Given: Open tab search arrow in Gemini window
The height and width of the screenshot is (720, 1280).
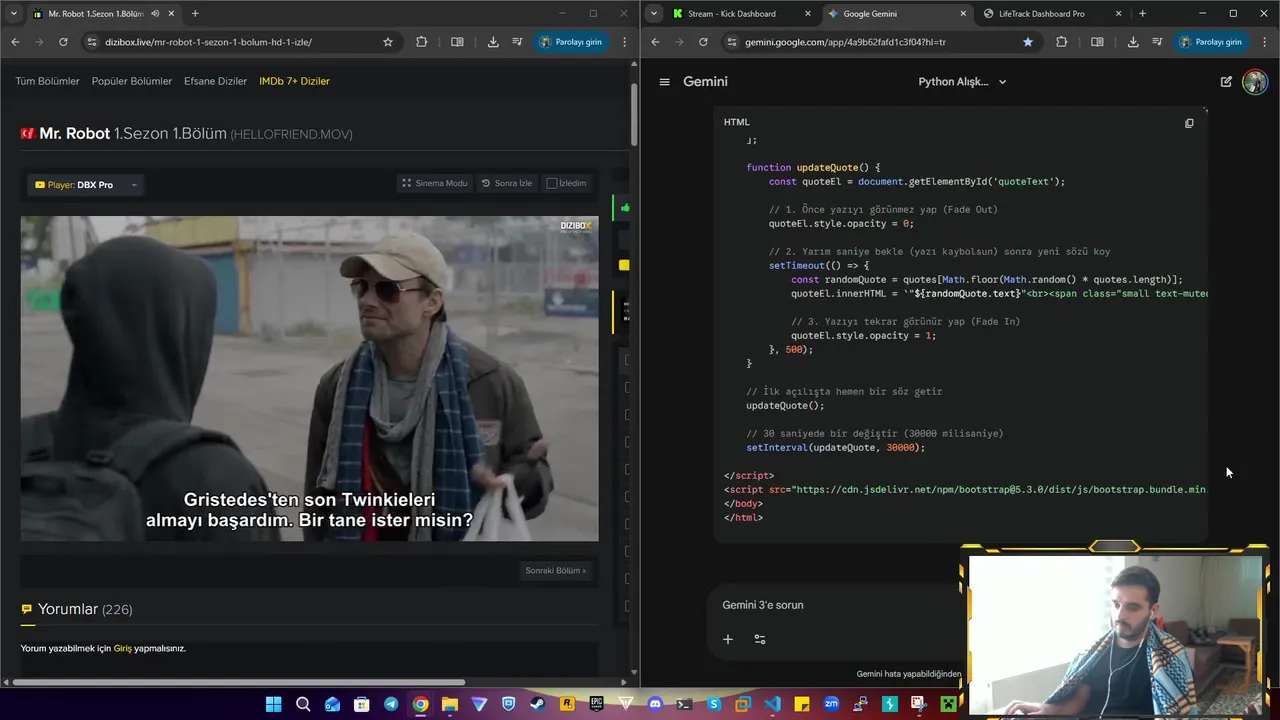Looking at the screenshot, I should tap(653, 14).
